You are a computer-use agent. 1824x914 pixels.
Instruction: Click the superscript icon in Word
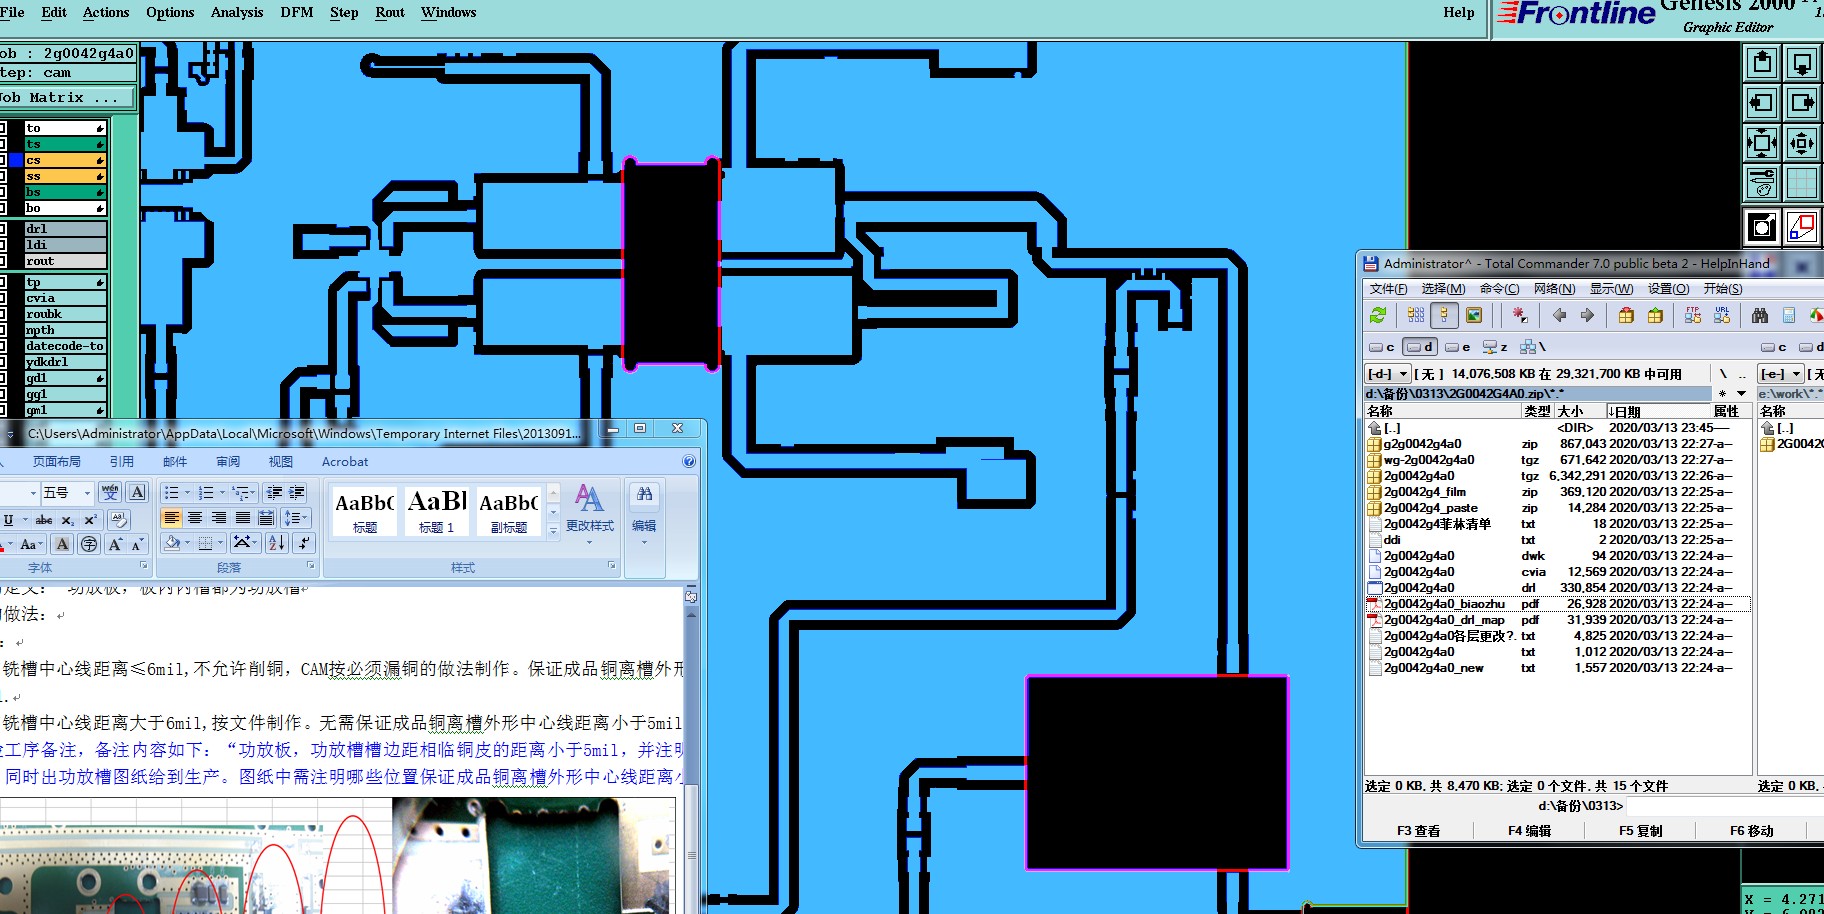pos(90,520)
